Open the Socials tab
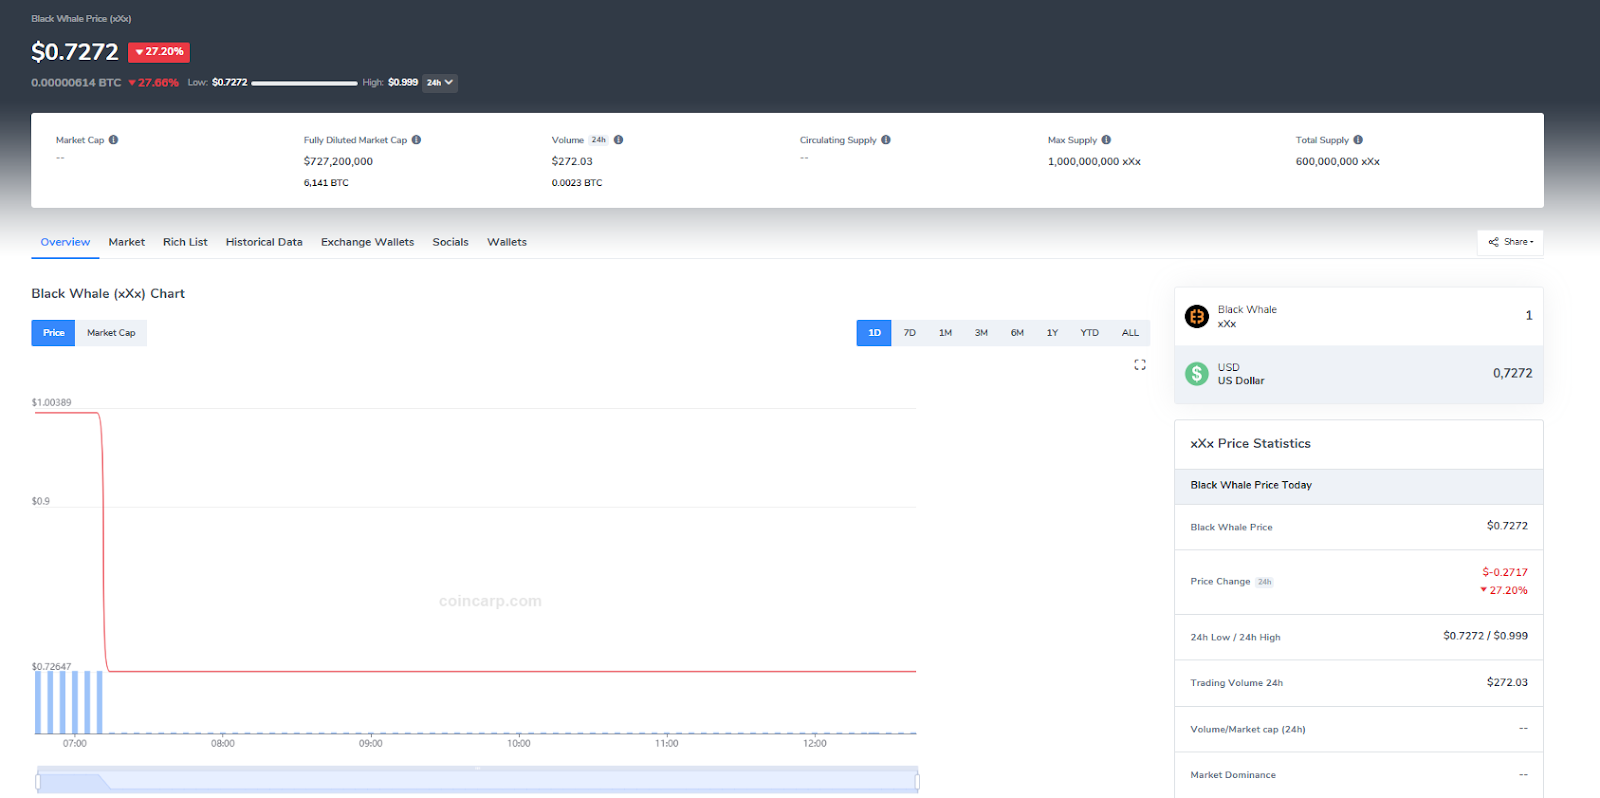This screenshot has width=1600, height=798. [450, 242]
